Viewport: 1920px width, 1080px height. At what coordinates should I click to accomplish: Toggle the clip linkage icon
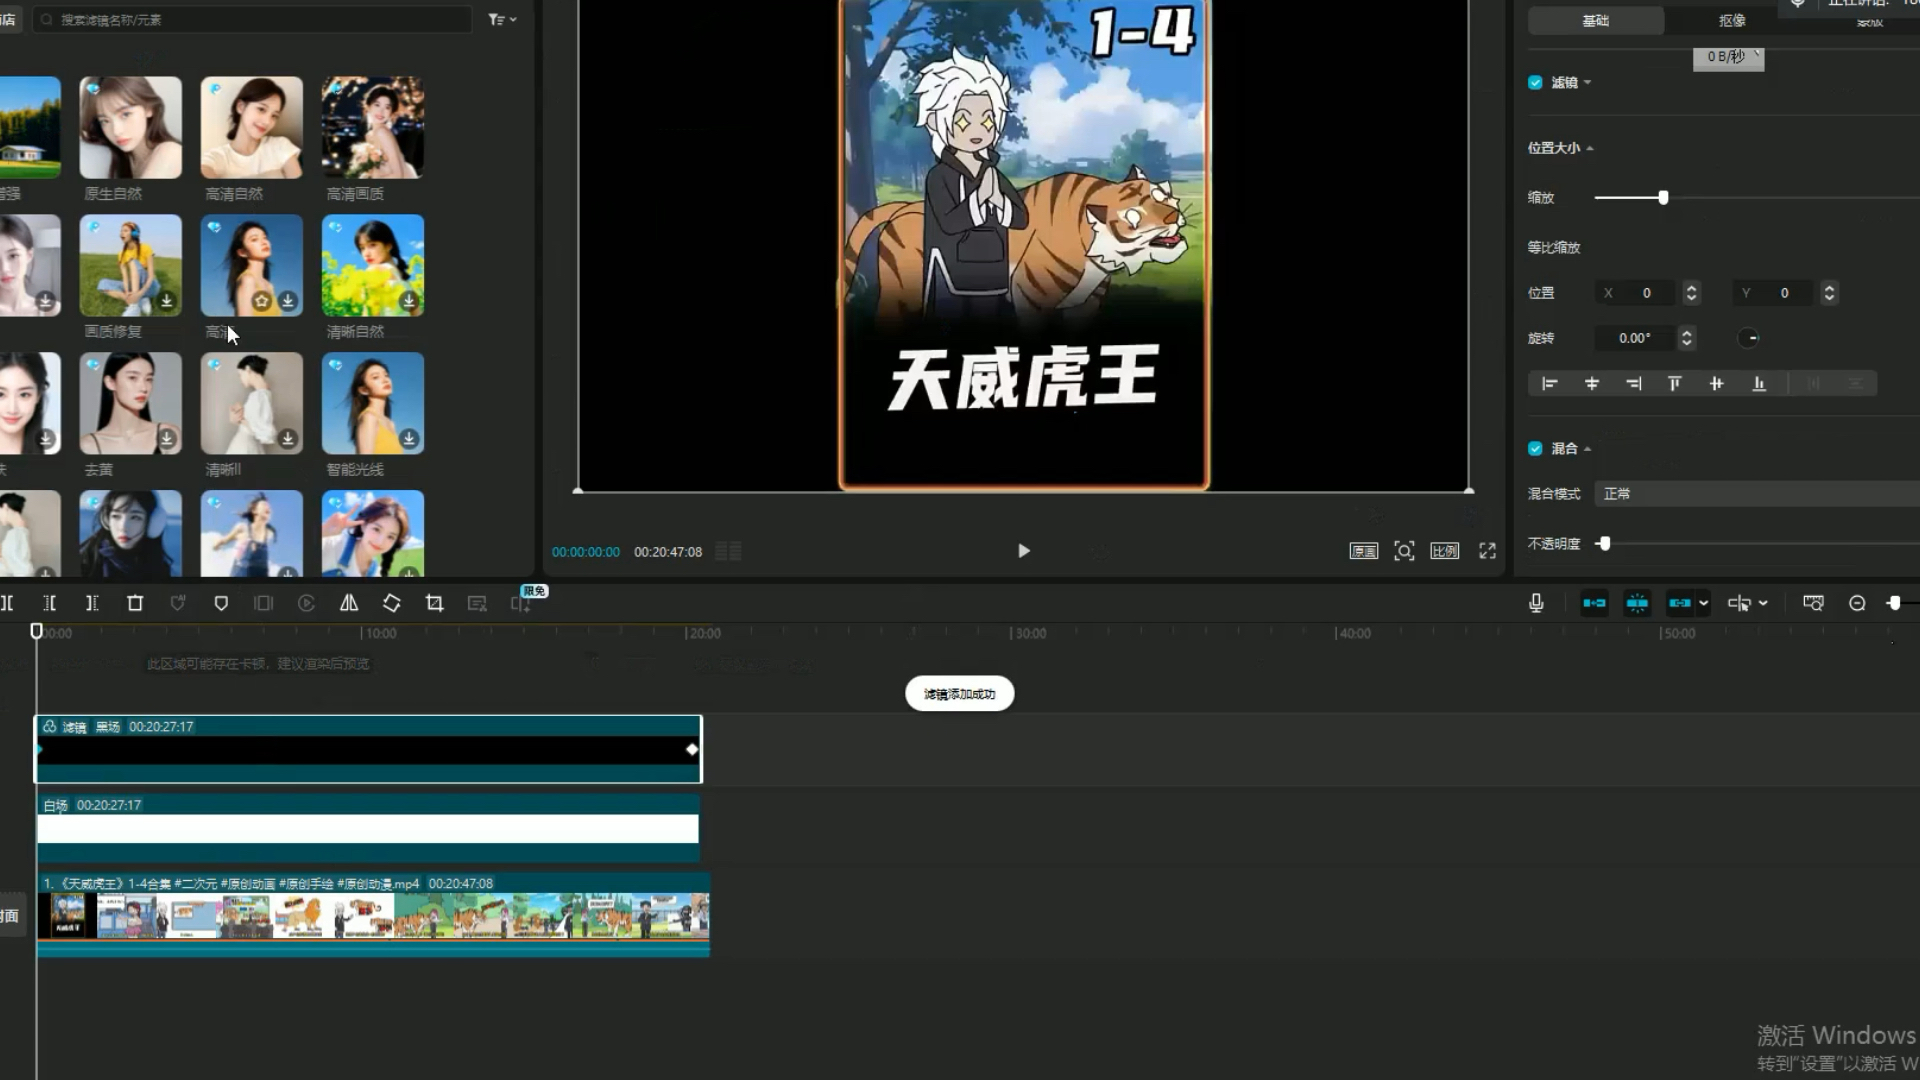[1680, 603]
